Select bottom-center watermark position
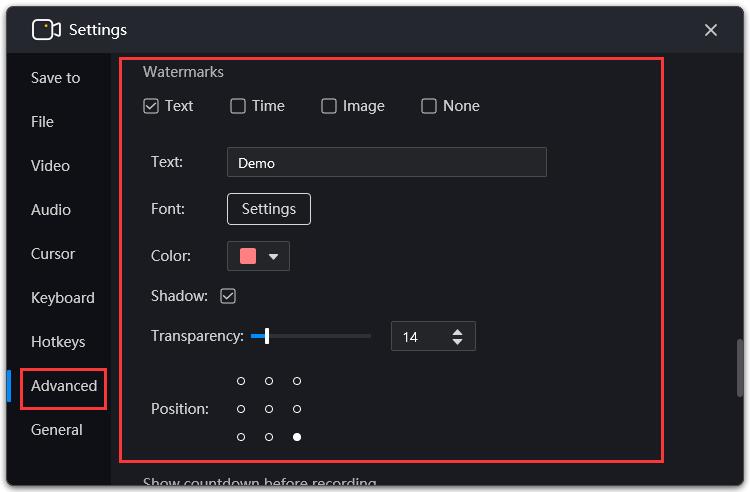750x492 pixels. (x=269, y=437)
